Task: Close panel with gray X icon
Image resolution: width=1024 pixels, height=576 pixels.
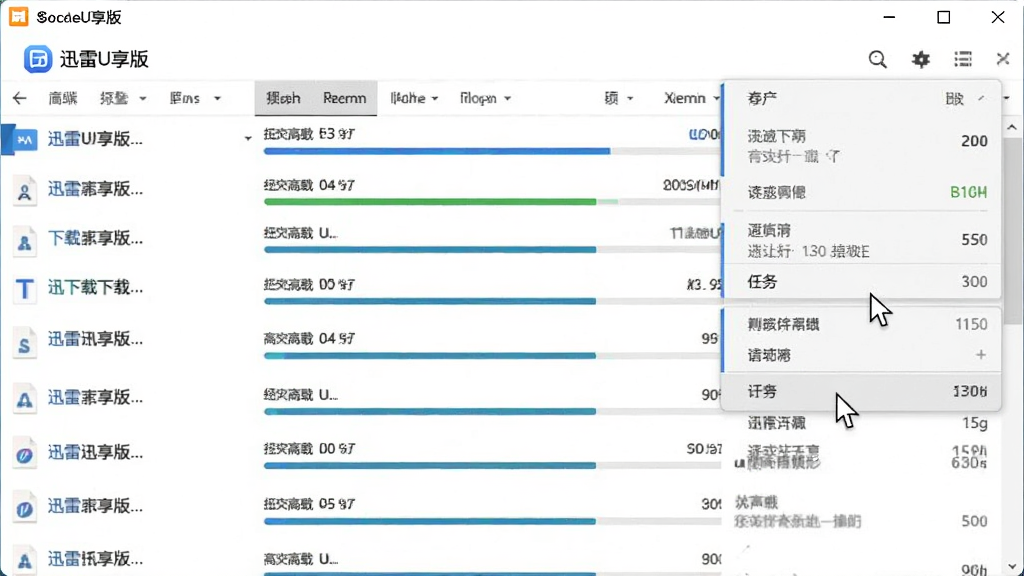Action: [1003, 59]
